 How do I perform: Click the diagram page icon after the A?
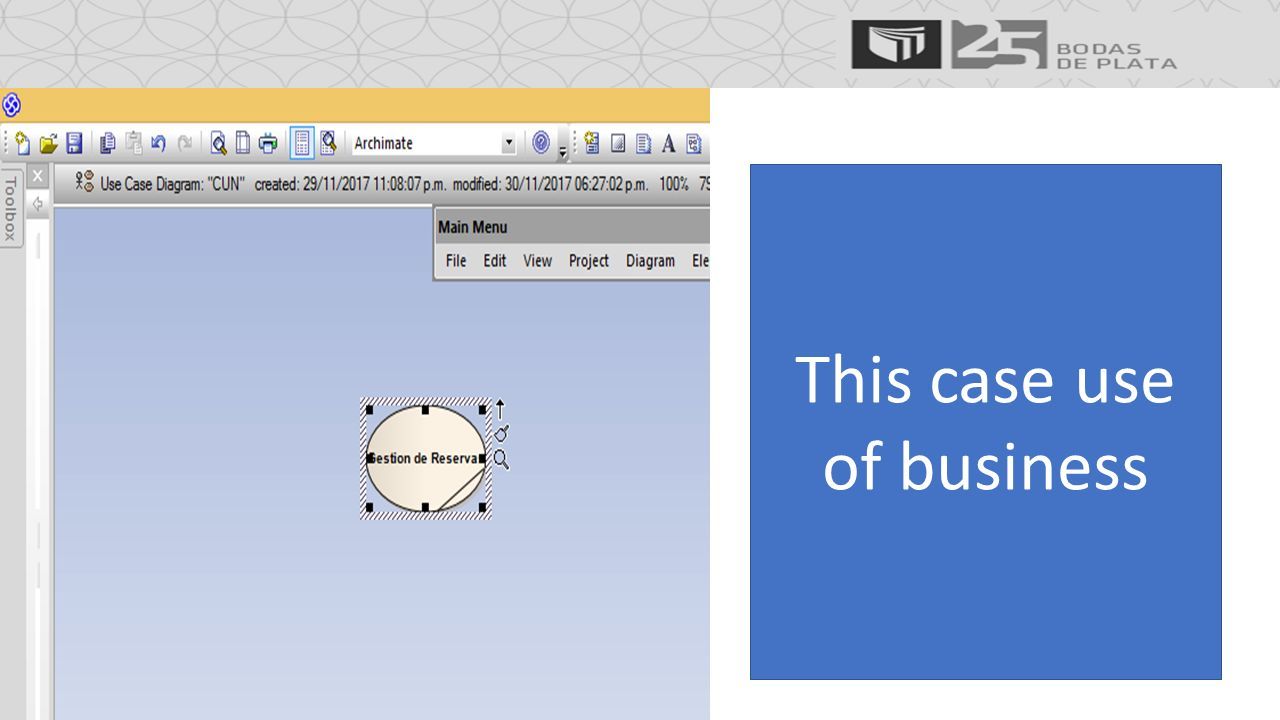(694, 143)
